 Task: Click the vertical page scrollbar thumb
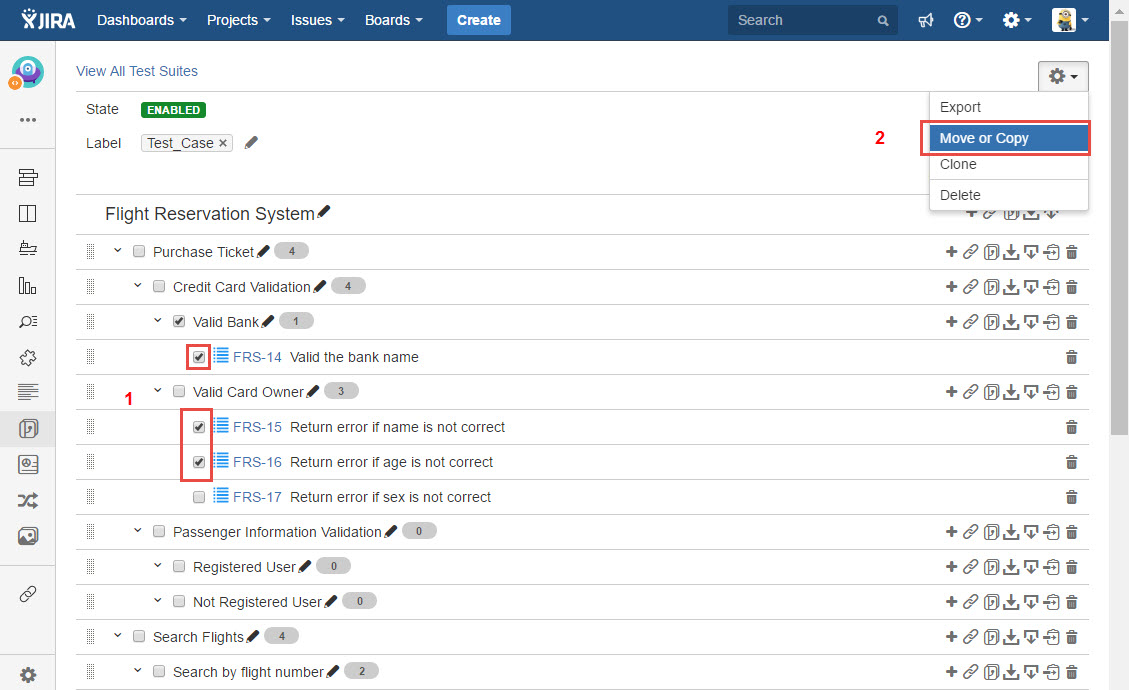(x=1120, y=228)
